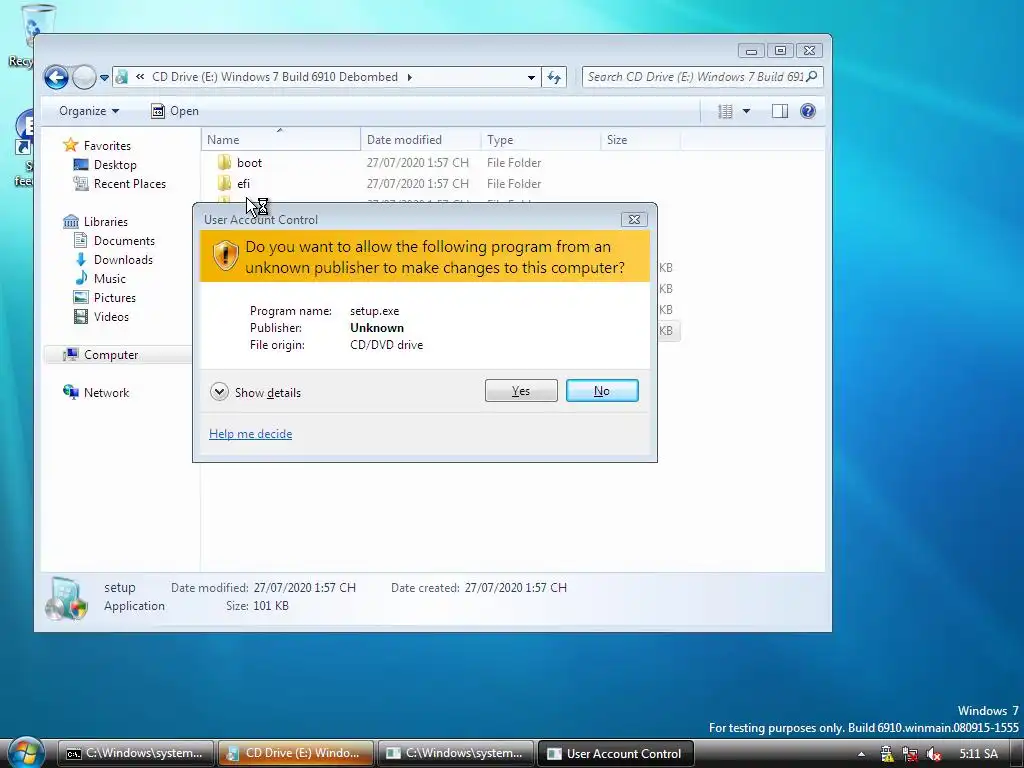Click the taskbar clock 5:11 SA
Image resolution: width=1024 pixels, height=768 pixels.
click(979, 754)
